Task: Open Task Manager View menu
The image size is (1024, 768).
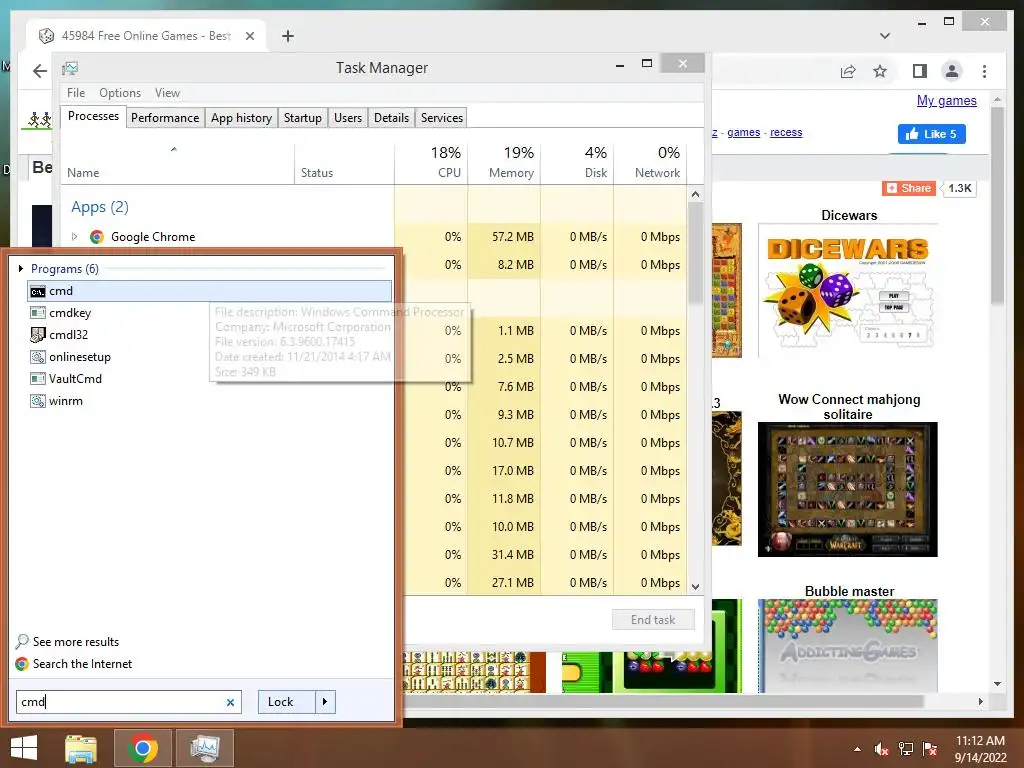Action: pos(167,93)
